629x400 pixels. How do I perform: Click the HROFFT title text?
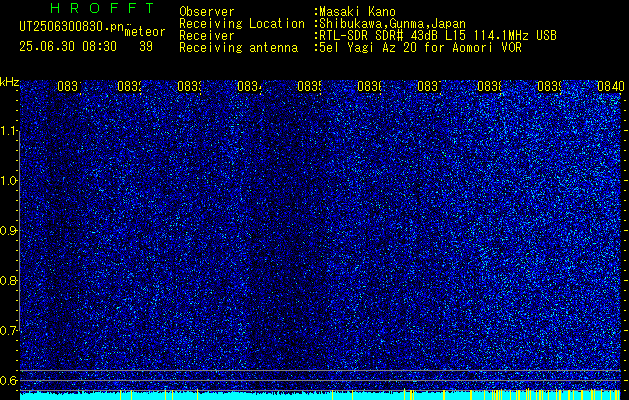click(x=102, y=8)
